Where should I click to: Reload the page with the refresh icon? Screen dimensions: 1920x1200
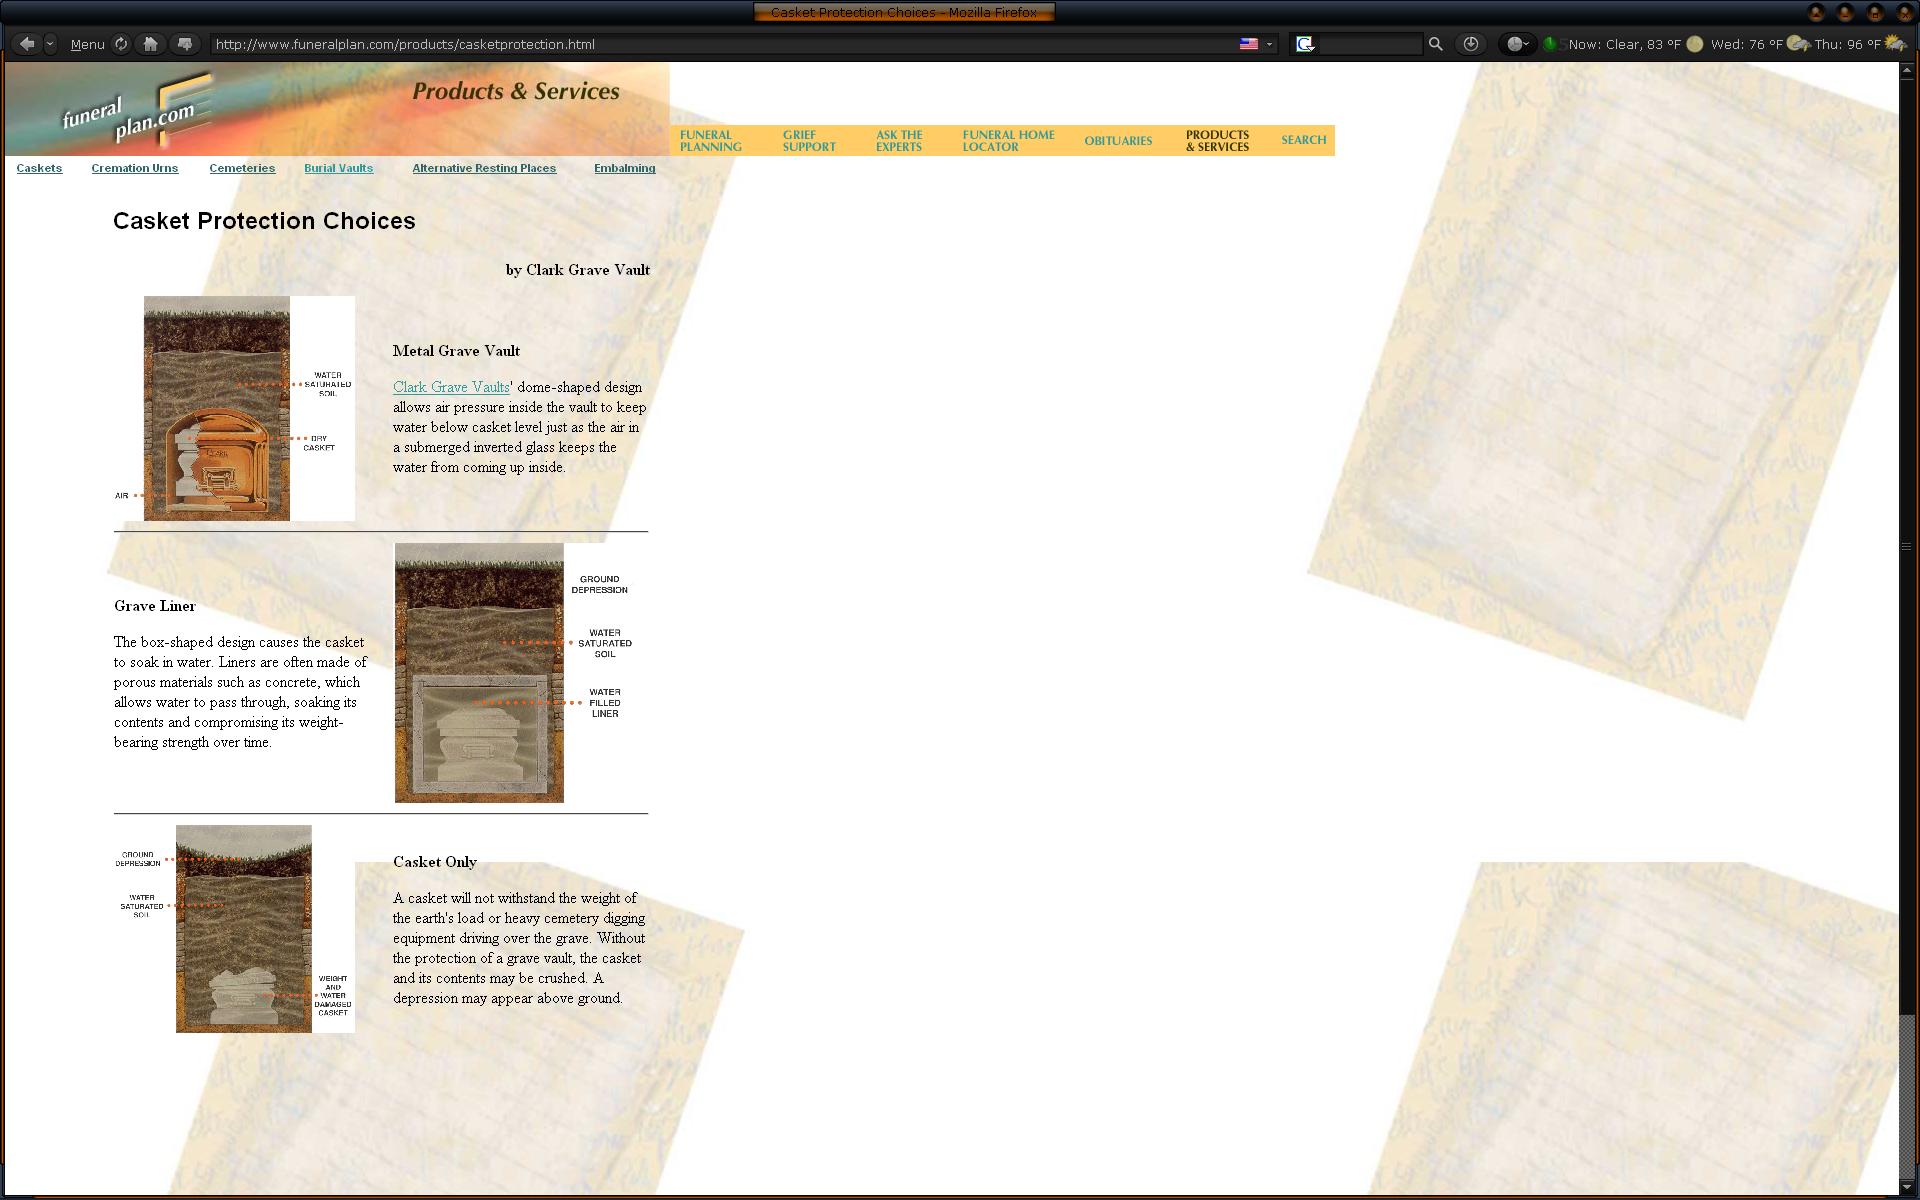[x=121, y=44]
